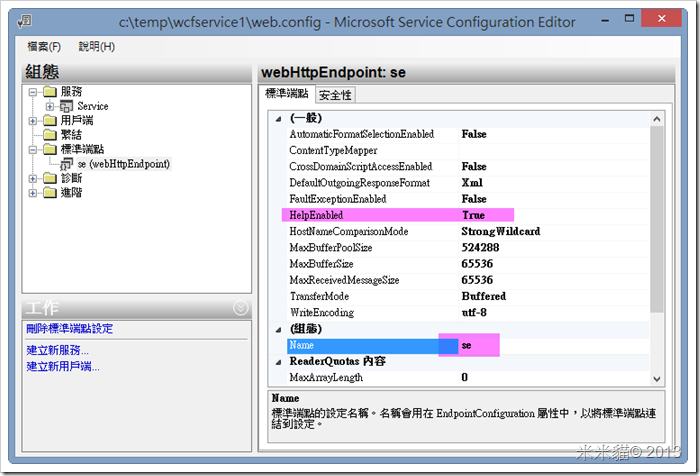
Task: Click the application icon in title bar
Action: 24,21
